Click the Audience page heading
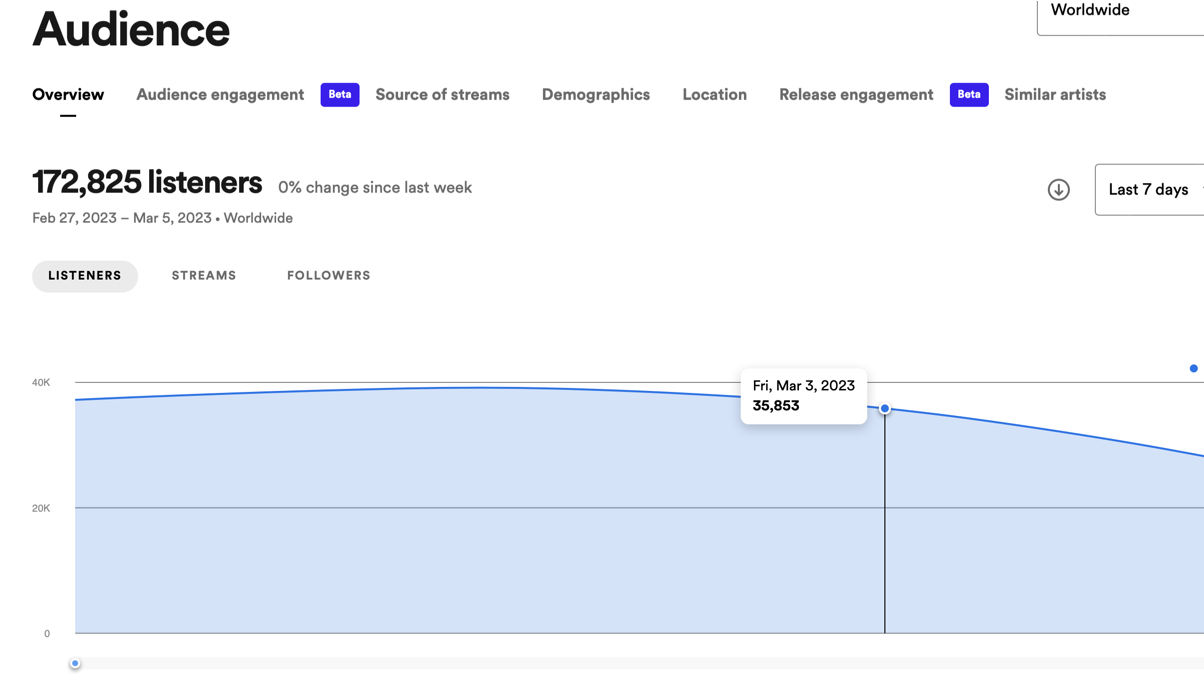The width and height of the screenshot is (1204, 679). (131, 29)
